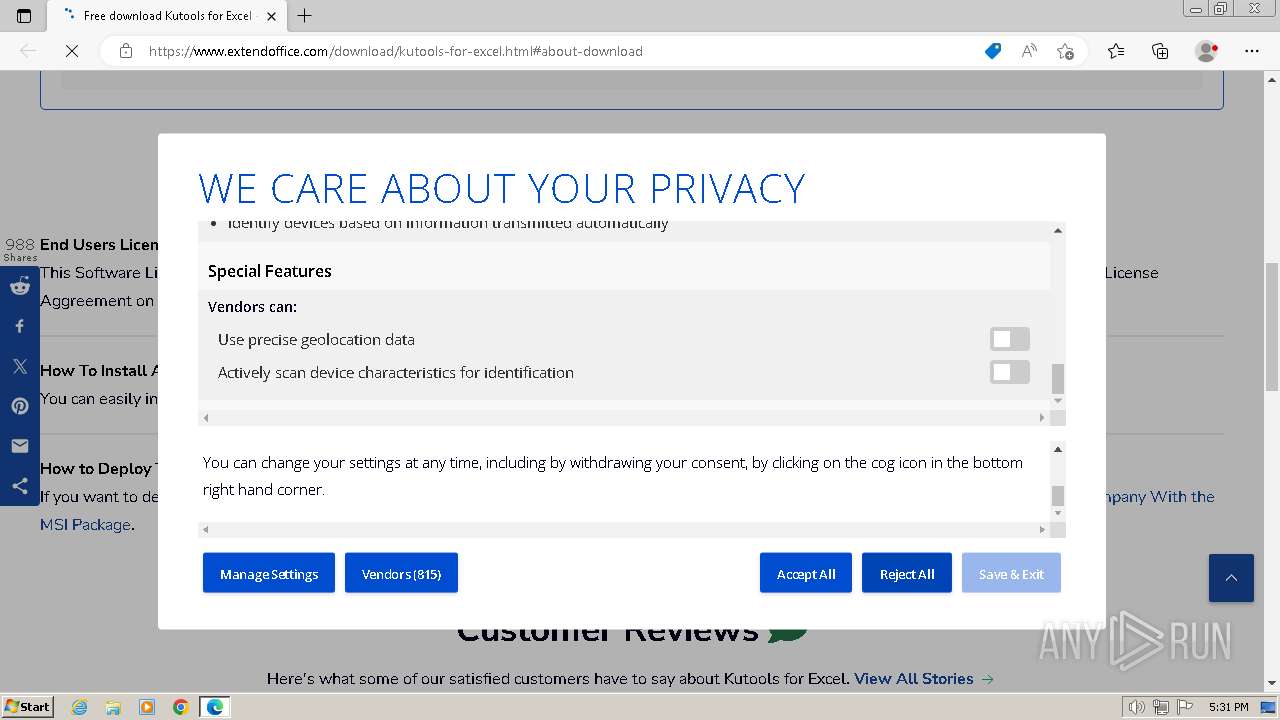The width and height of the screenshot is (1280, 720).
Task: Open volume control in system tray
Action: (1136, 707)
